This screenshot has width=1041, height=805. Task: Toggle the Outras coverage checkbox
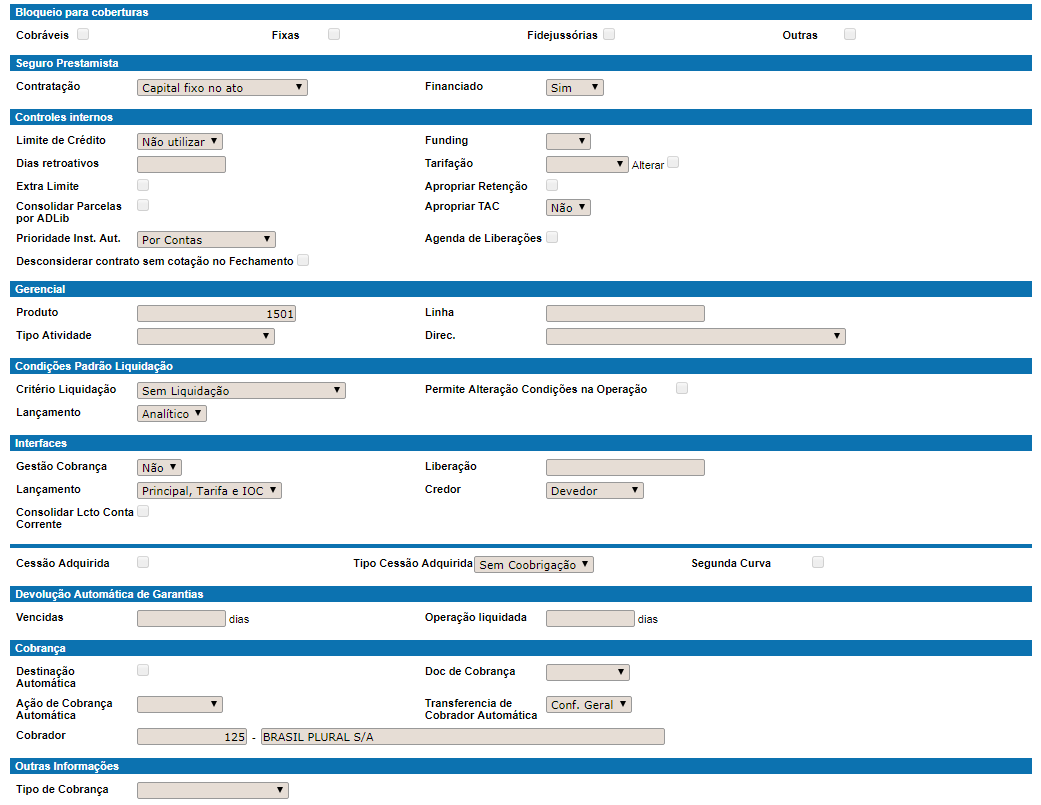coord(850,34)
